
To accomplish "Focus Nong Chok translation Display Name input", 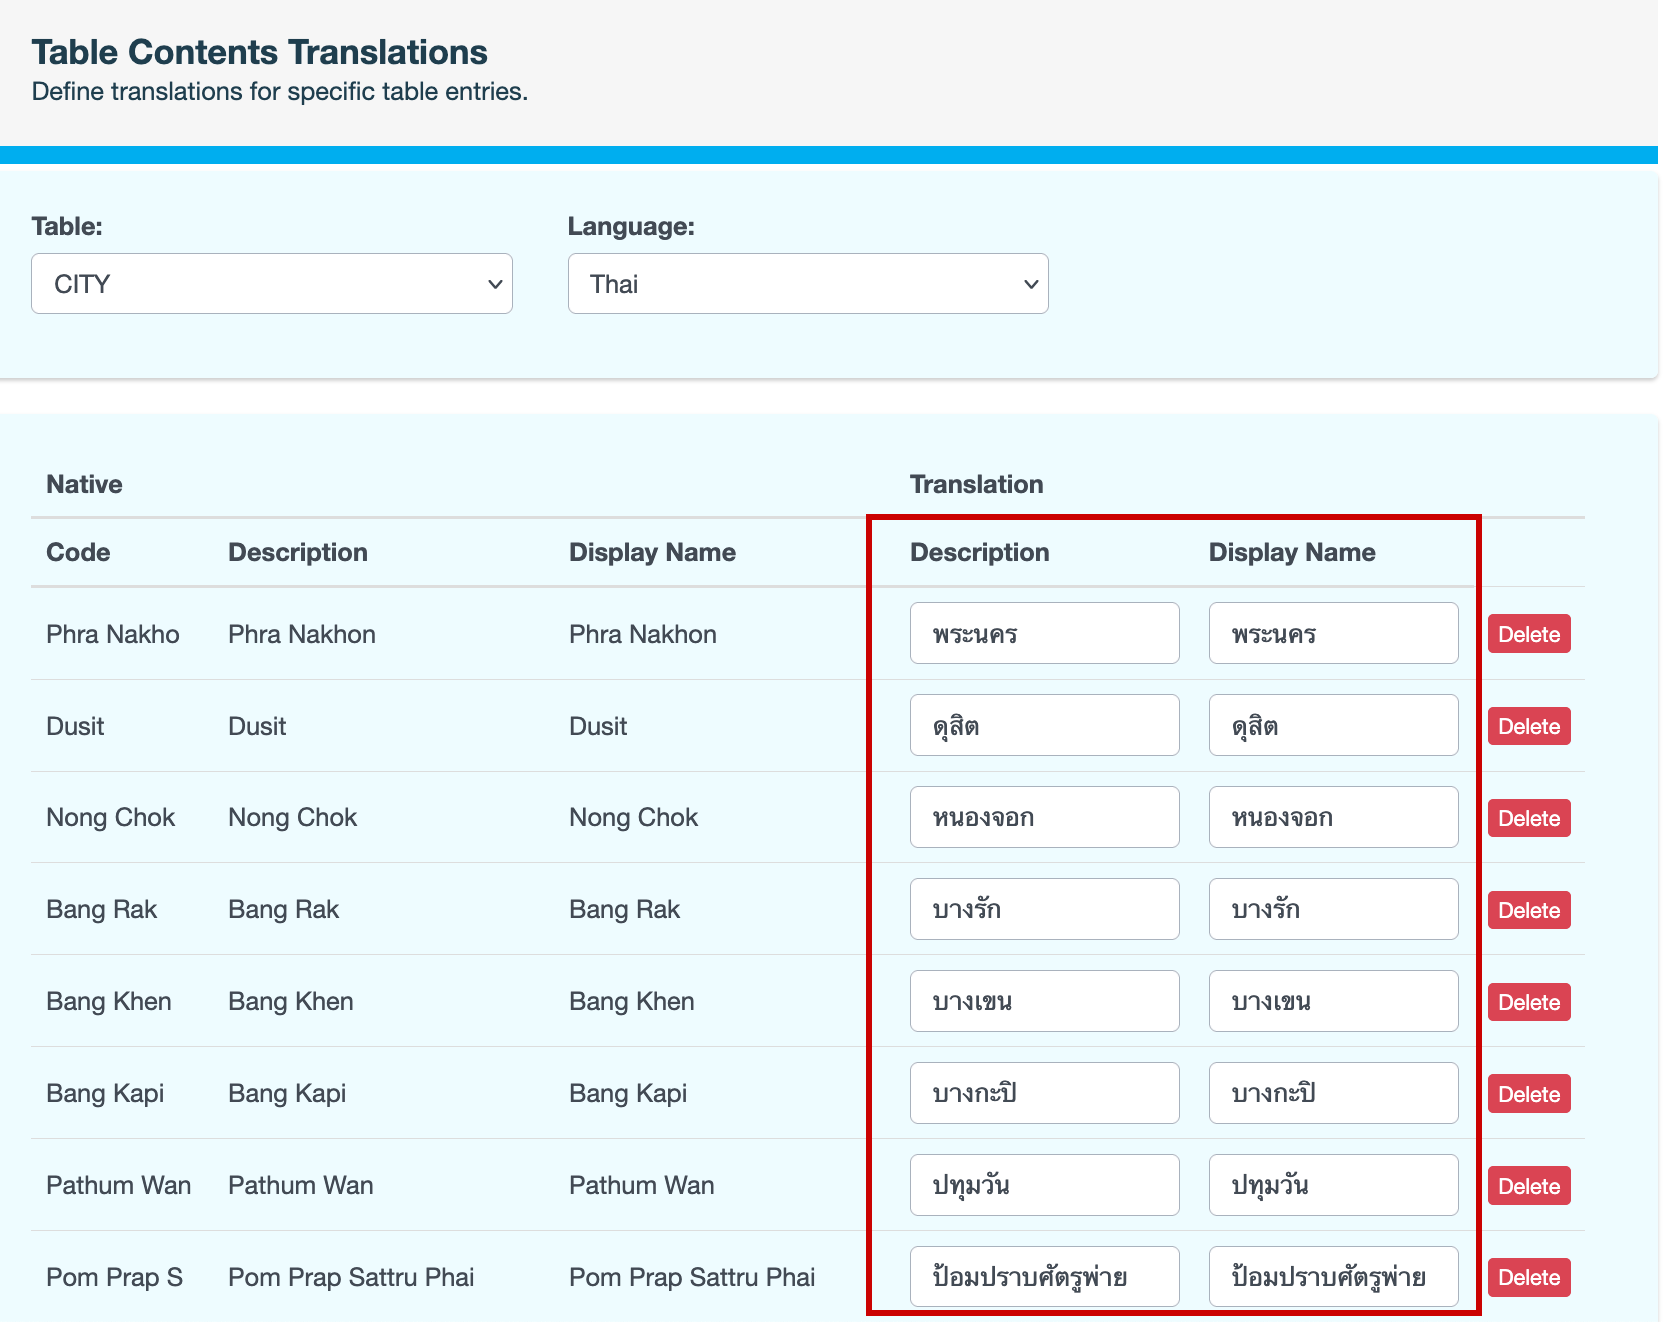I will click(1333, 817).
